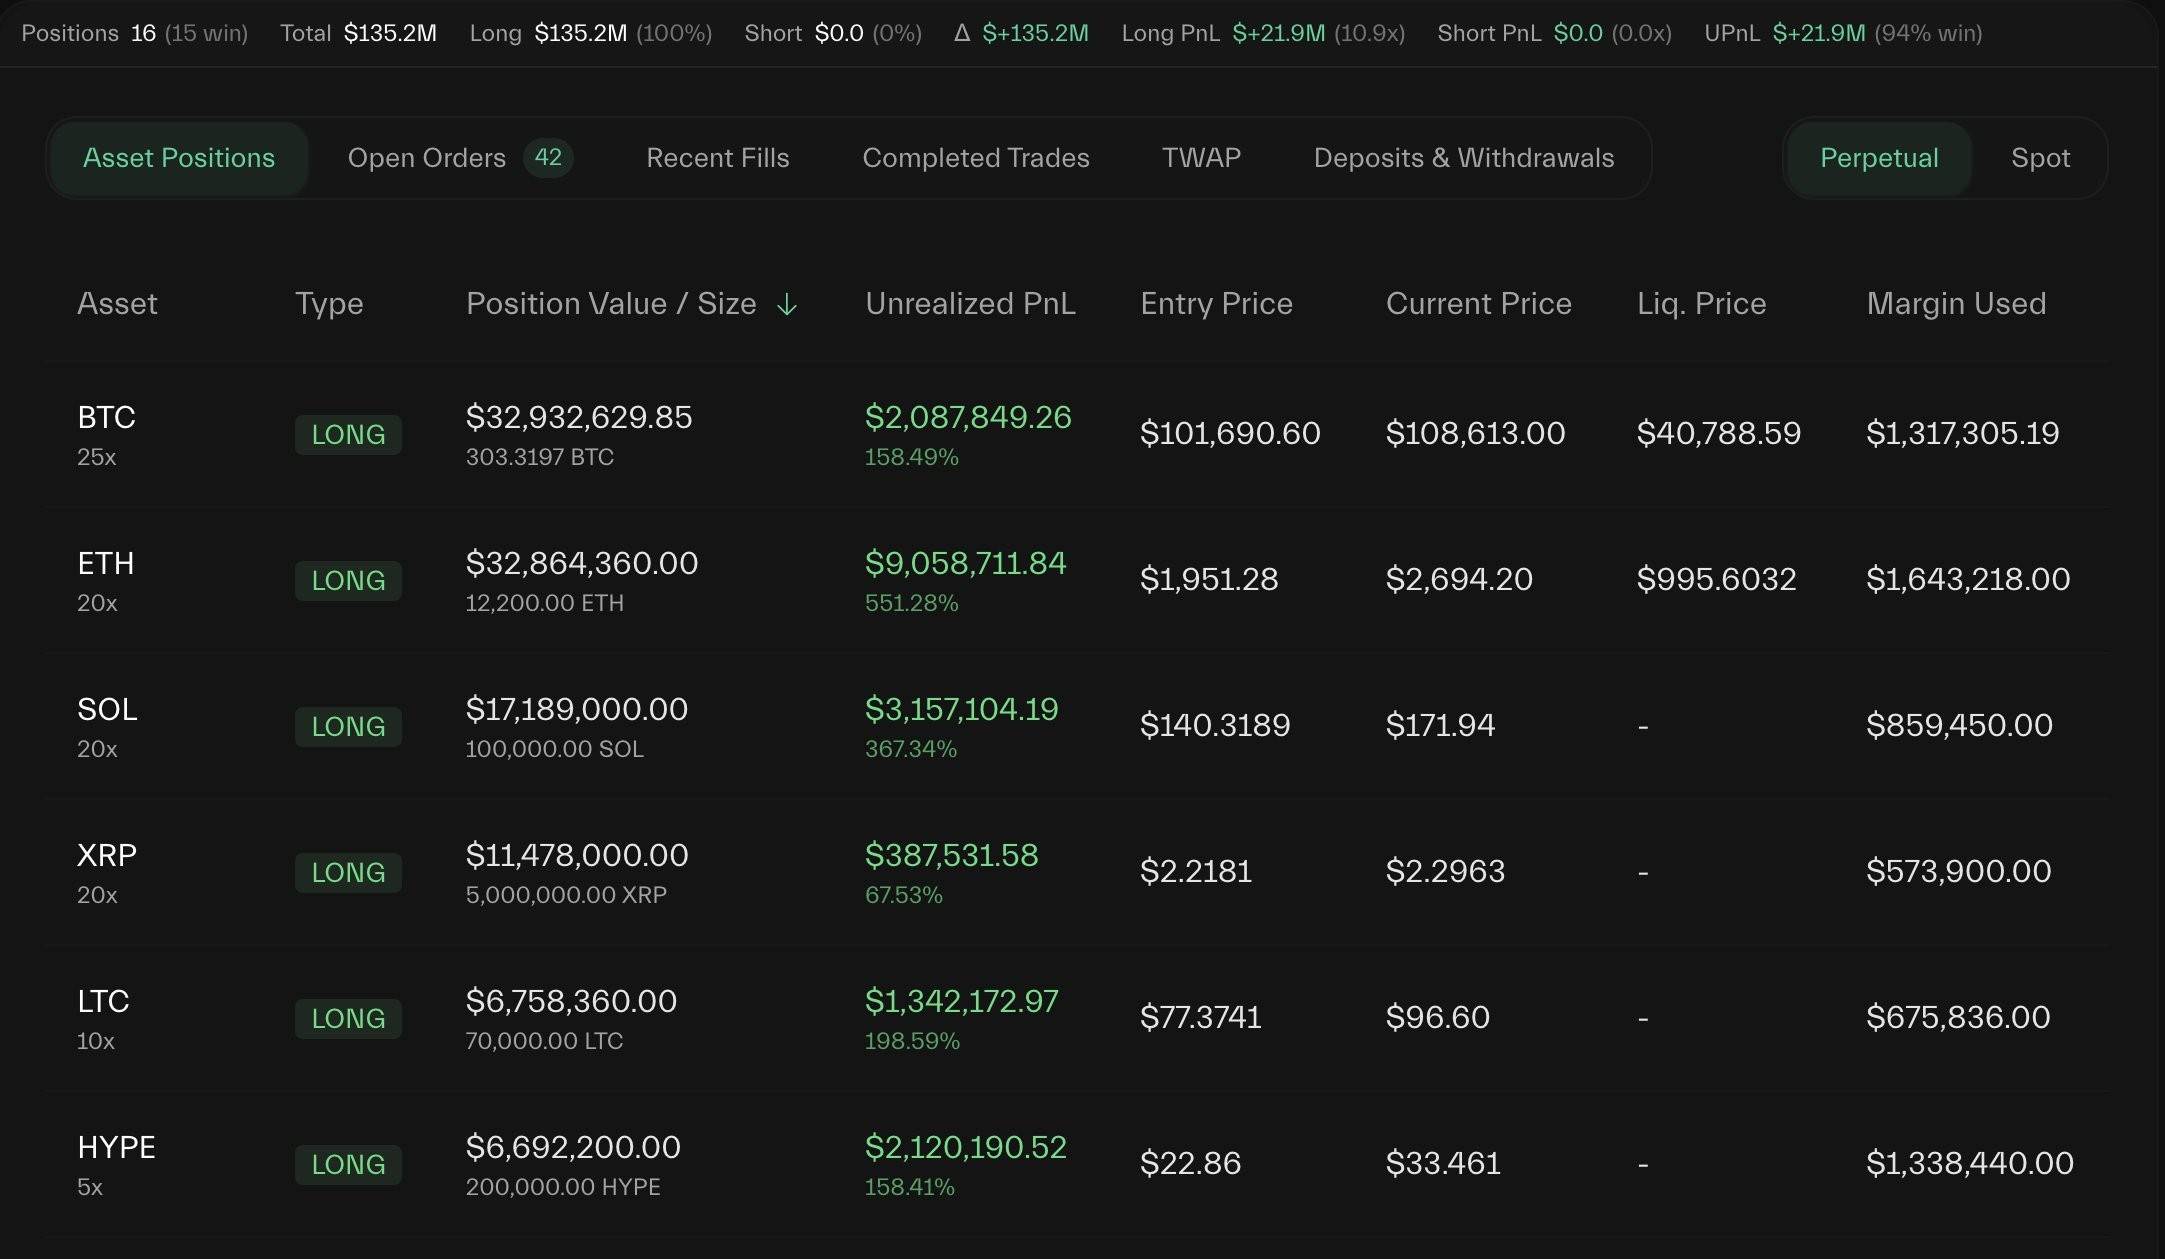This screenshot has height=1259, width=2165.
Task: Click the LONG badge in the HYPE row
Action: (x=348, y=1164)
